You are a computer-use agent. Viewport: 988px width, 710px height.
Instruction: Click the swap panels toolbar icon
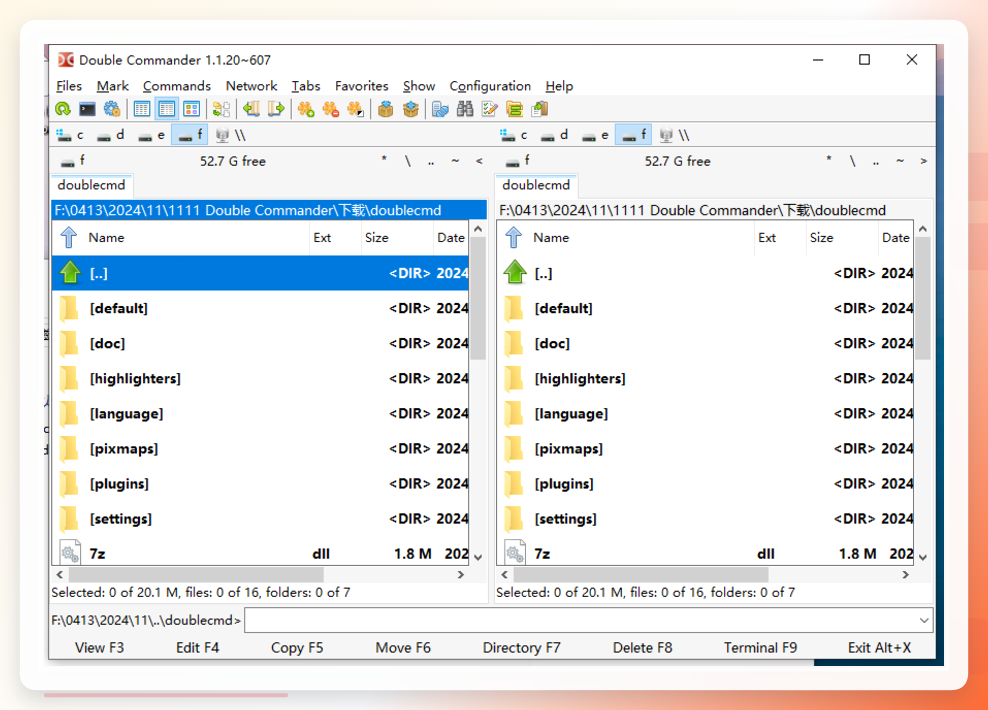click(221, 109)
